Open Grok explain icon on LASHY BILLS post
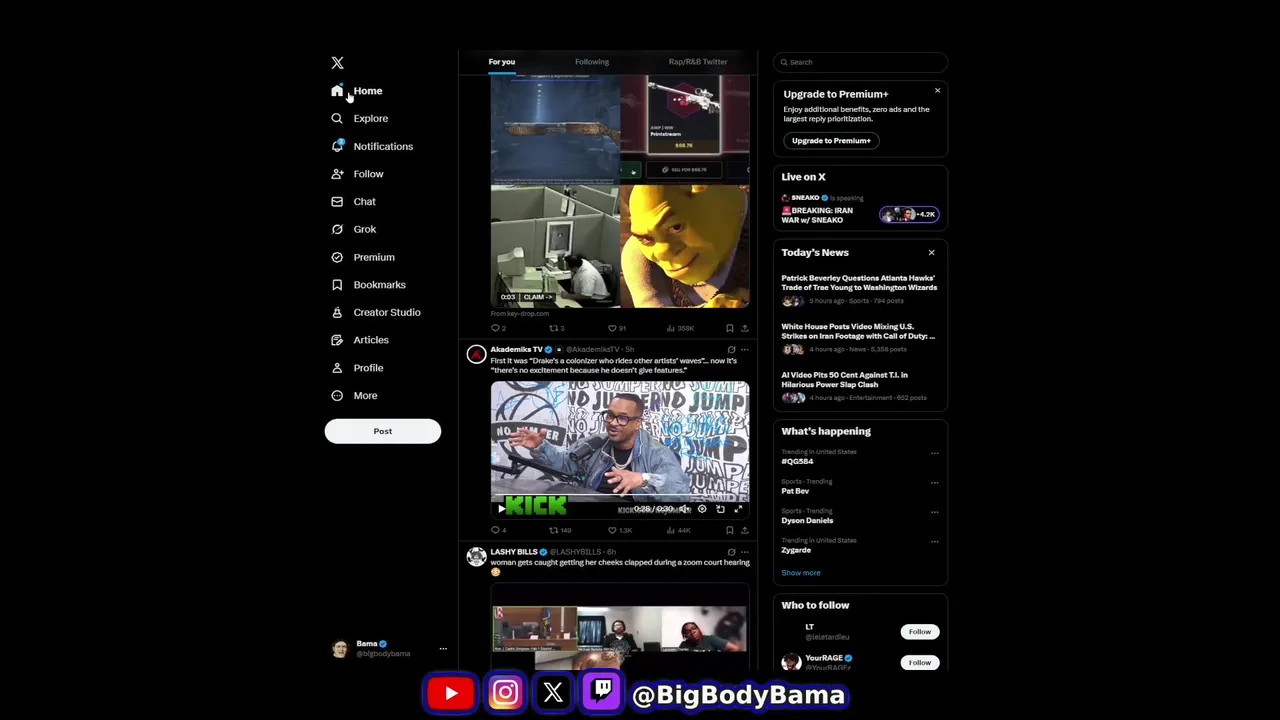Viewport: 1280px width, 720px height. (x=731, y=552)
